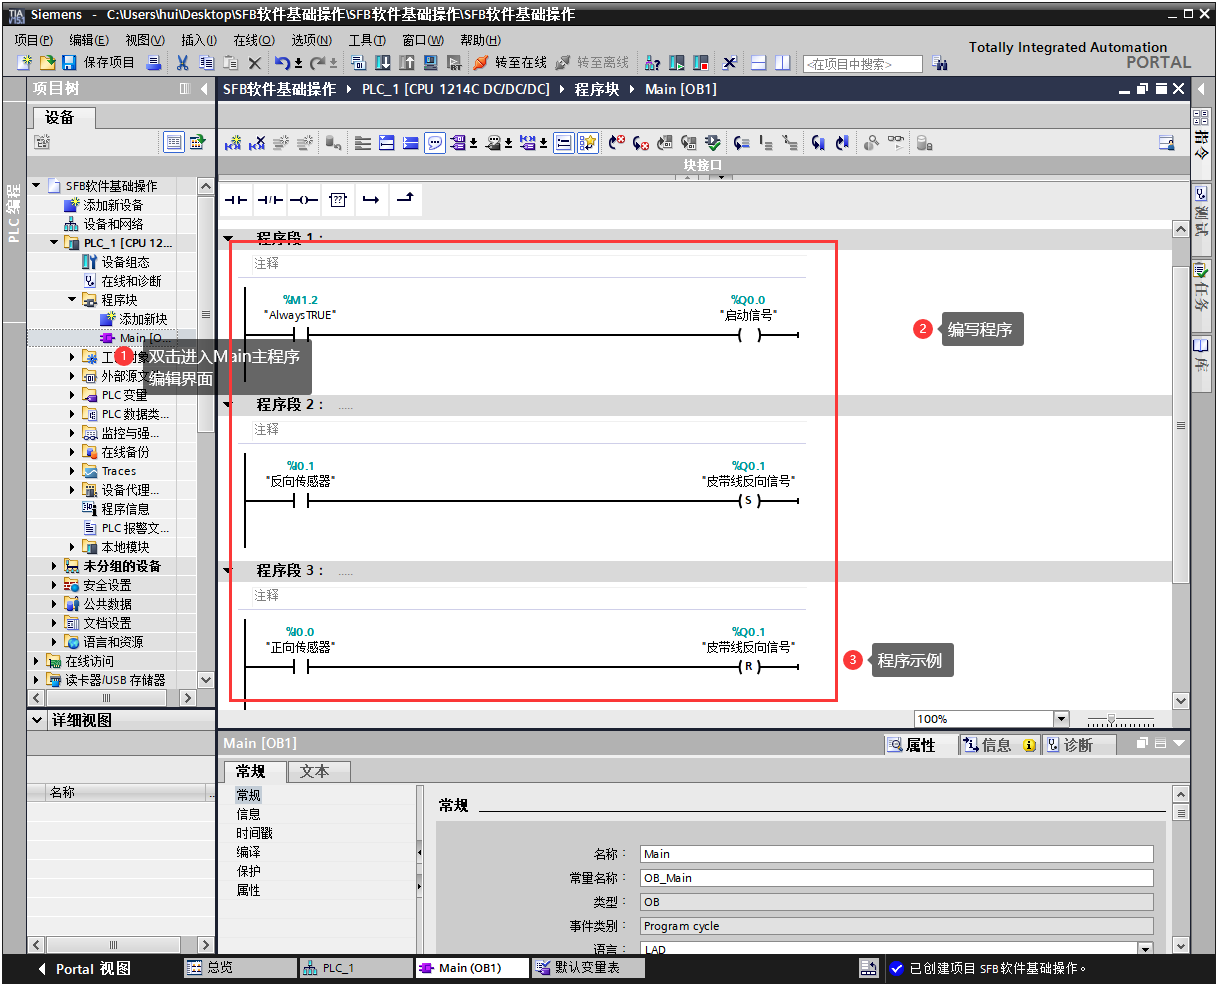This screenshot has width=1218, height=986.
Task: Open the 编辑(E) menu
Action: pos(89,40)
